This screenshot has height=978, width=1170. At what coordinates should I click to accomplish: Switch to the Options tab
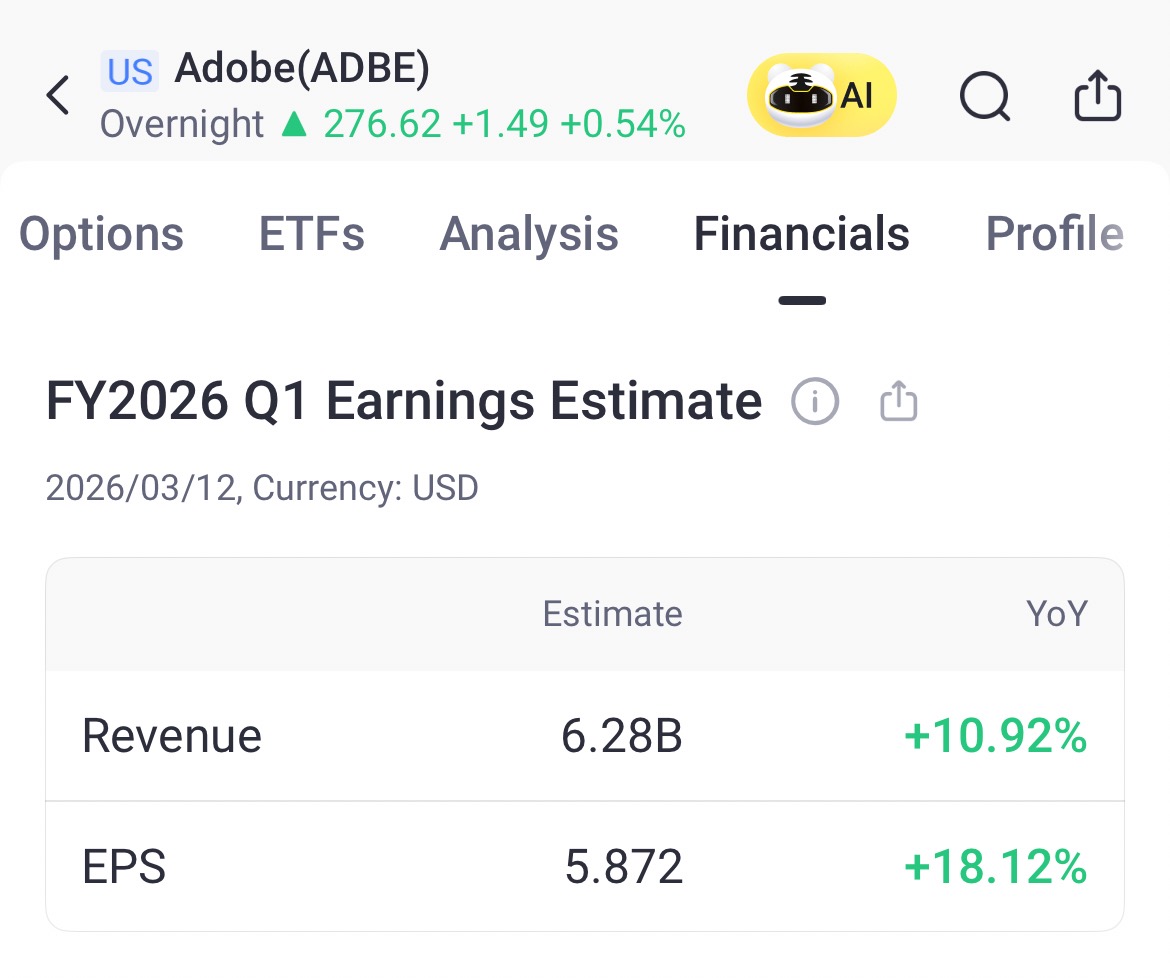[101, 234]
